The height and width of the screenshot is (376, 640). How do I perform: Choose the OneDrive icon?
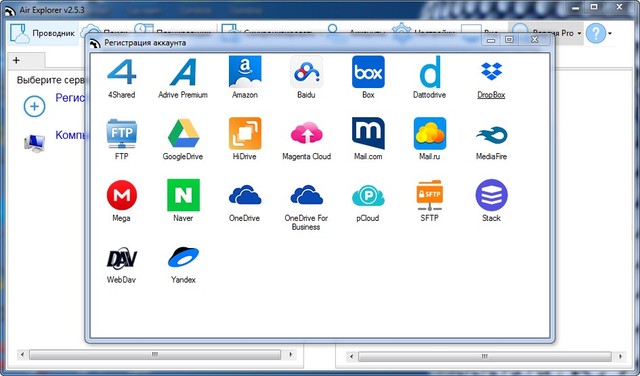click(245, 195)
